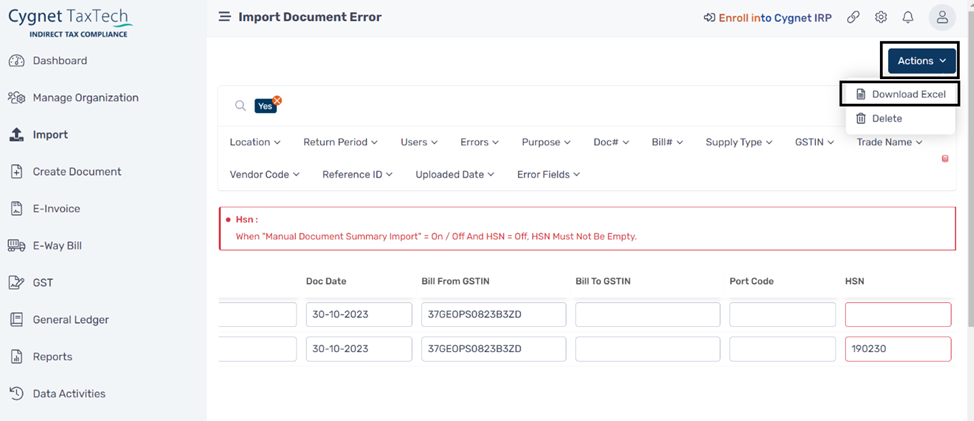
Task: Expand the Uploaded Date filter
Action: click(x=455, y=174)
